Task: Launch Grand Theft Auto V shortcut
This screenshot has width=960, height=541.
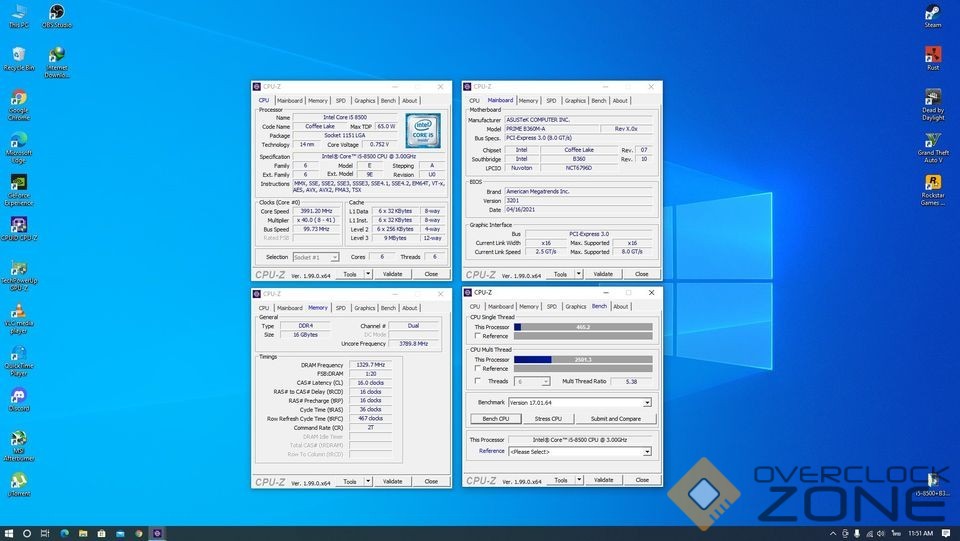Action: pos(932,147)
